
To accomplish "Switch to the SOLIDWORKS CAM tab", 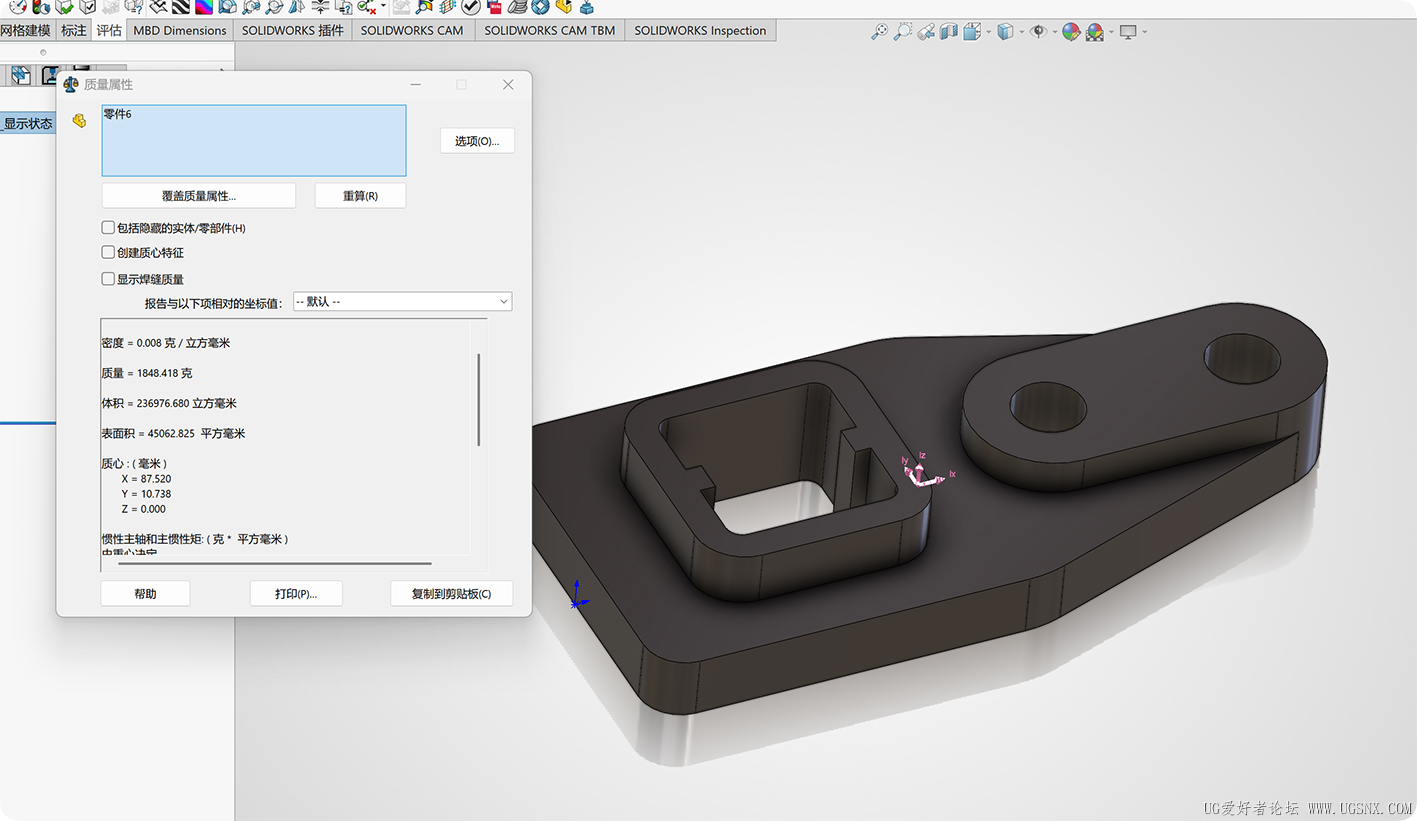I will [412, 31].
